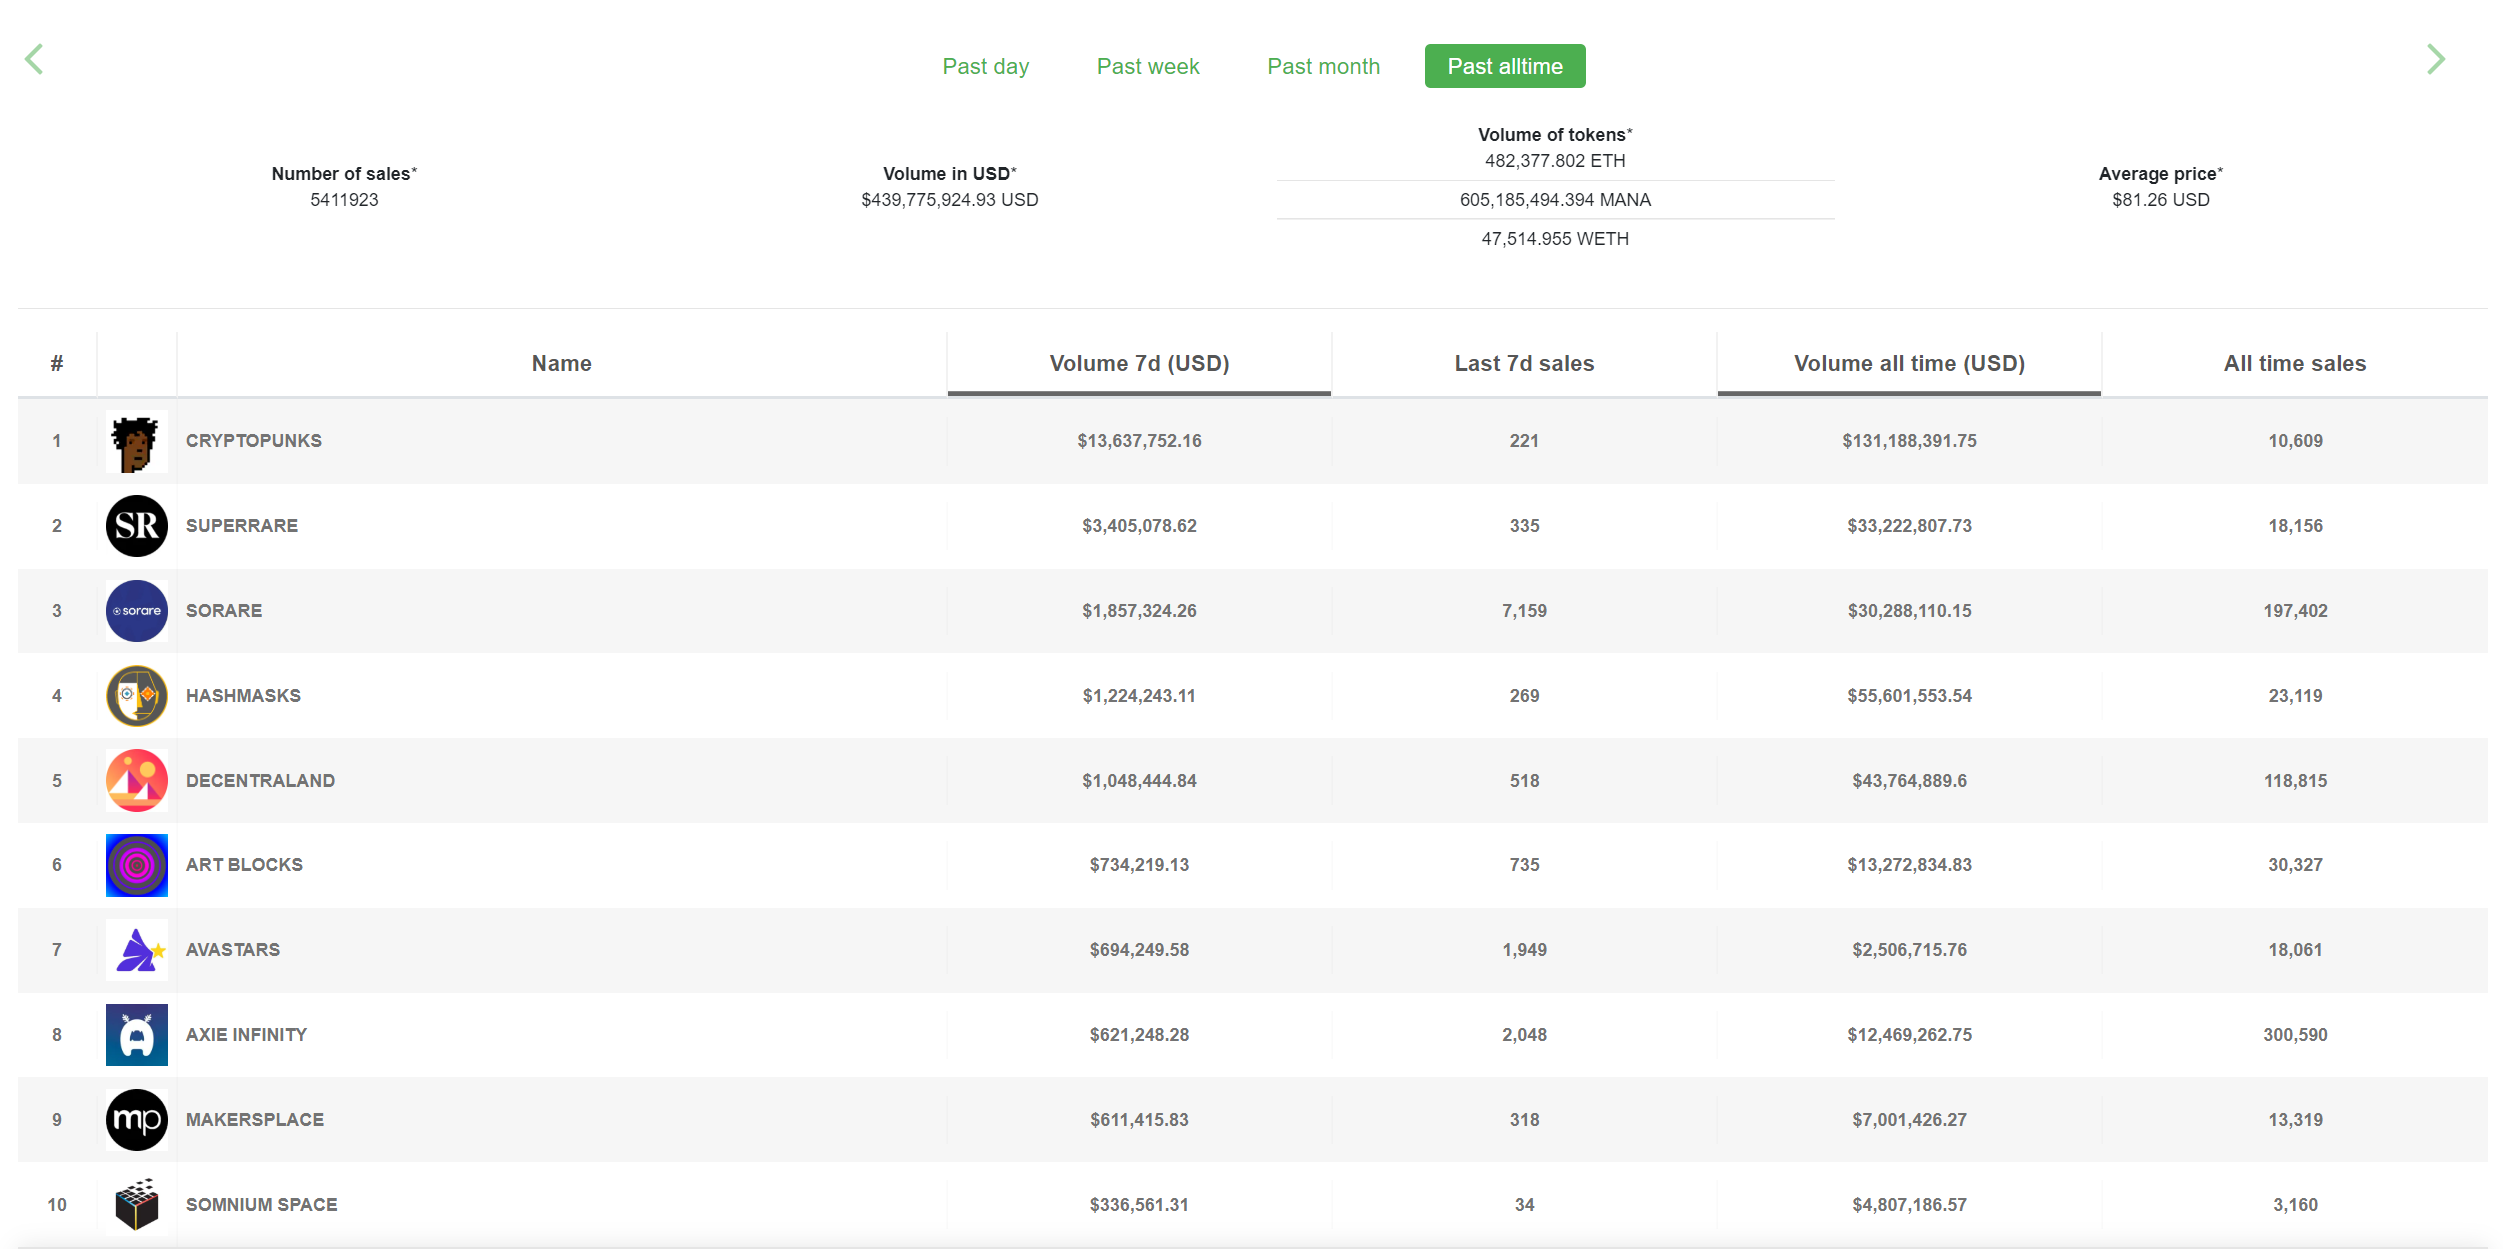Click CryptoPunks 7d volume $13,637,752.16
Screen dimensions: 2503x1249
click(x=1139, y=441)
